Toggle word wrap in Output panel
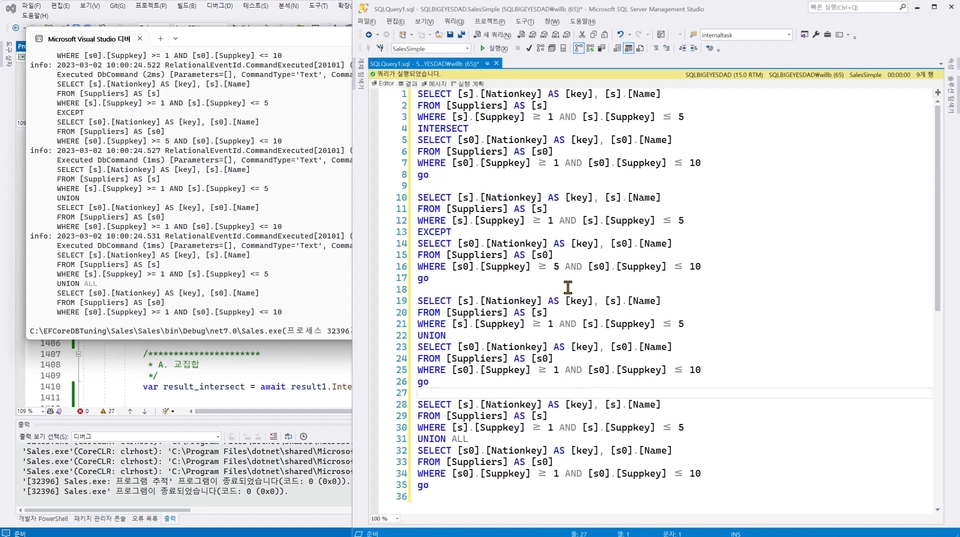Viewport: 960px width, 537px height. (288, 437)
